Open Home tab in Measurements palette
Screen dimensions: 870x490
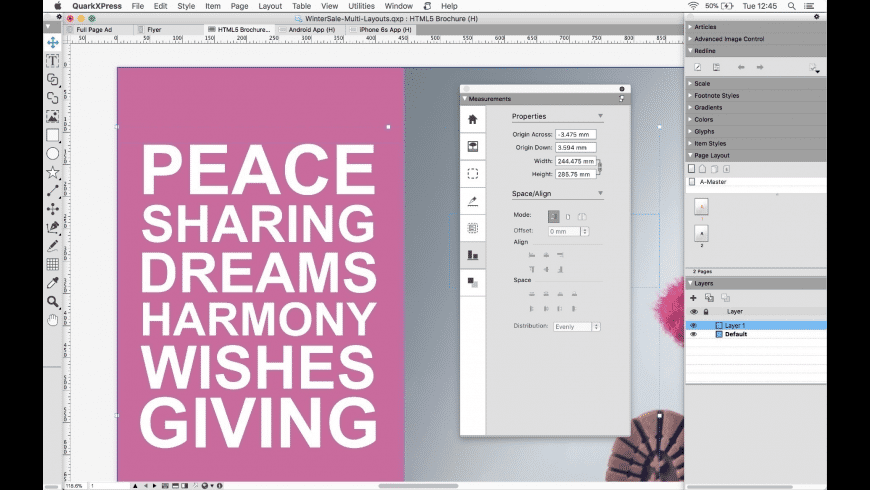click(473, 119)
